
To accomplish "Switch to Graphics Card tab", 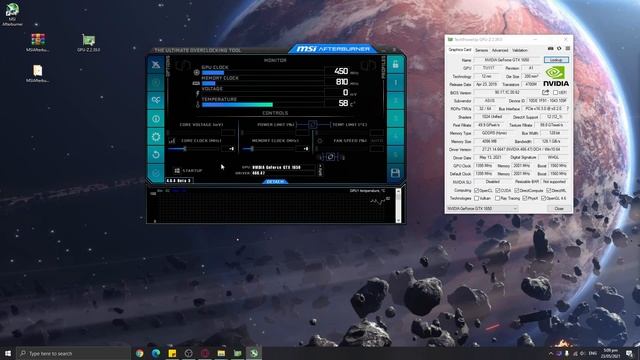I will pyautogui.click(x=460, y=50).
